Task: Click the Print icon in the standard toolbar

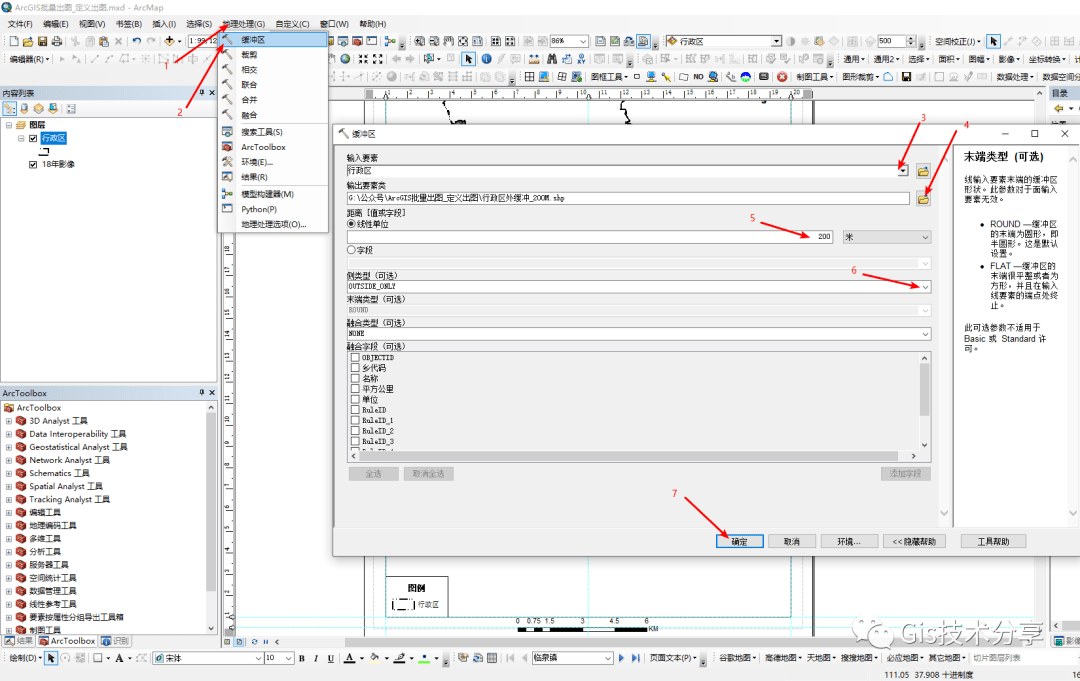Action: click(57, 41)
